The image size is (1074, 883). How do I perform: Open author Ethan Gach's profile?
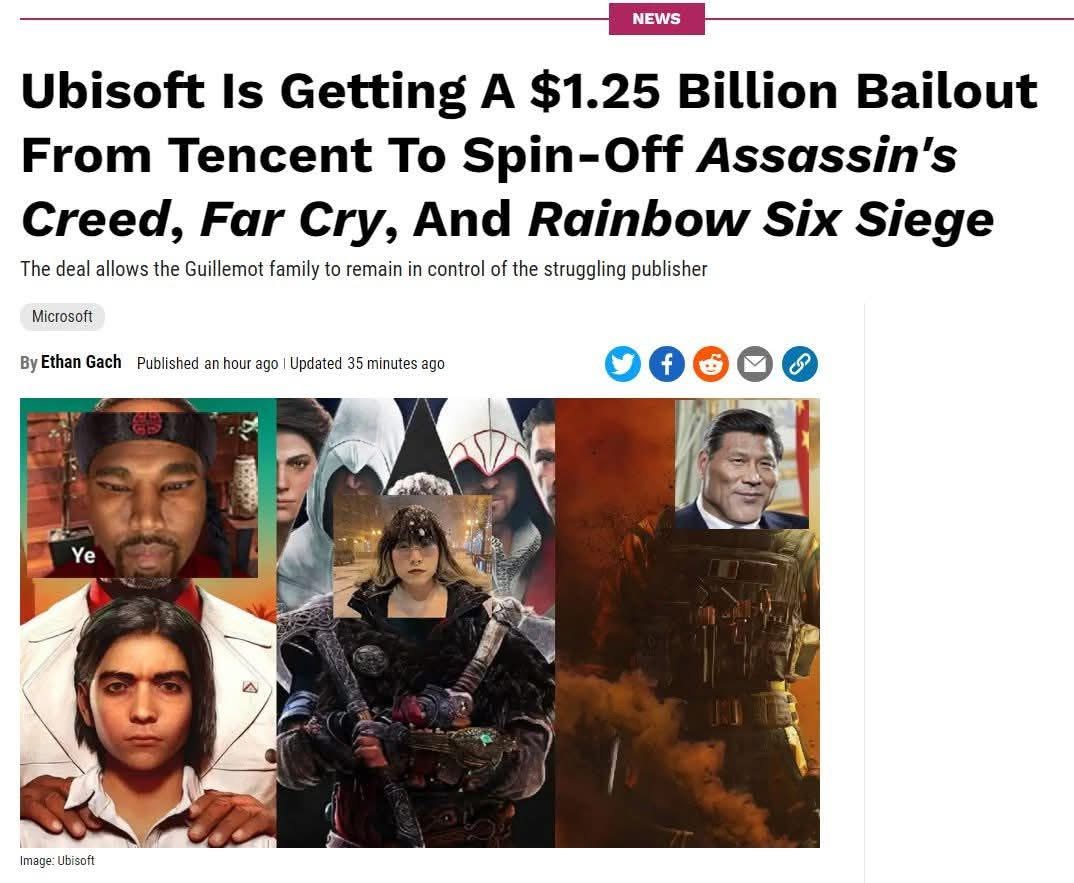coord(81,362)
